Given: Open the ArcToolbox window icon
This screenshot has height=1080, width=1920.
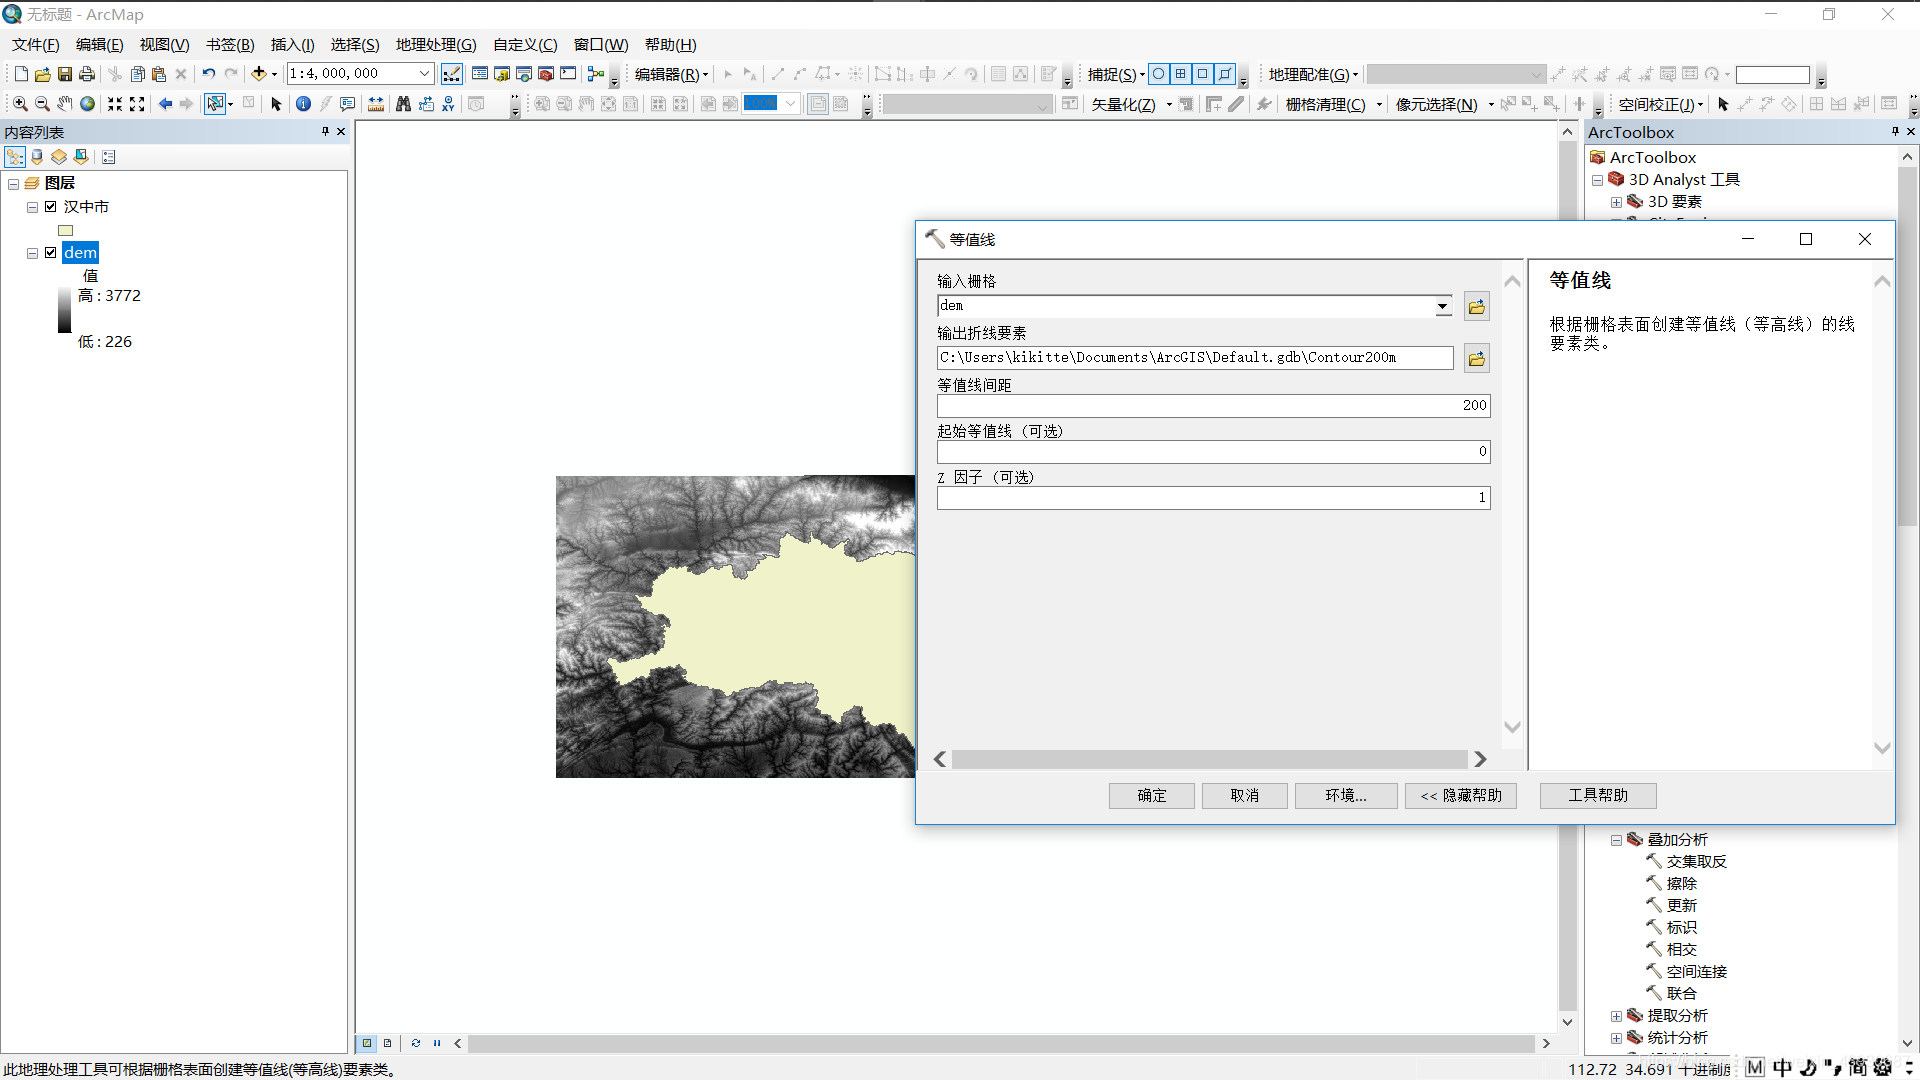Looking at the screenshot, I should (546, 74).
